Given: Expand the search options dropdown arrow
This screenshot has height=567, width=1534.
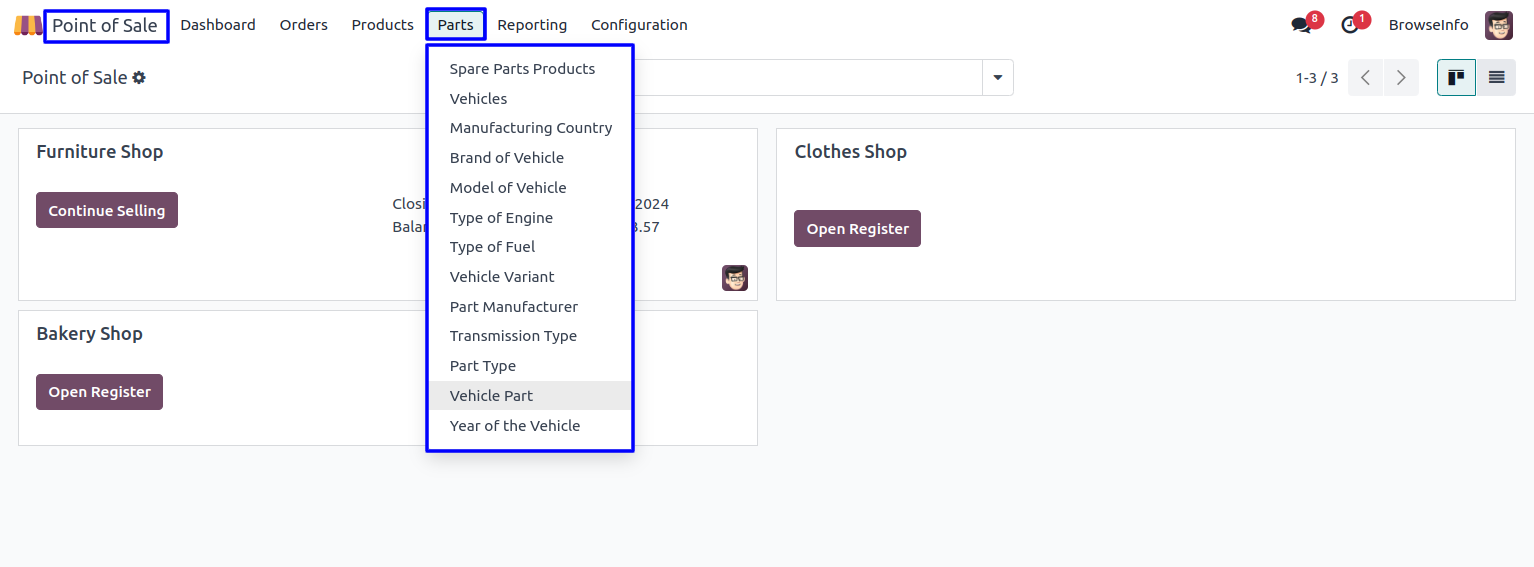Looking at the screenshot, I should 997,78.
